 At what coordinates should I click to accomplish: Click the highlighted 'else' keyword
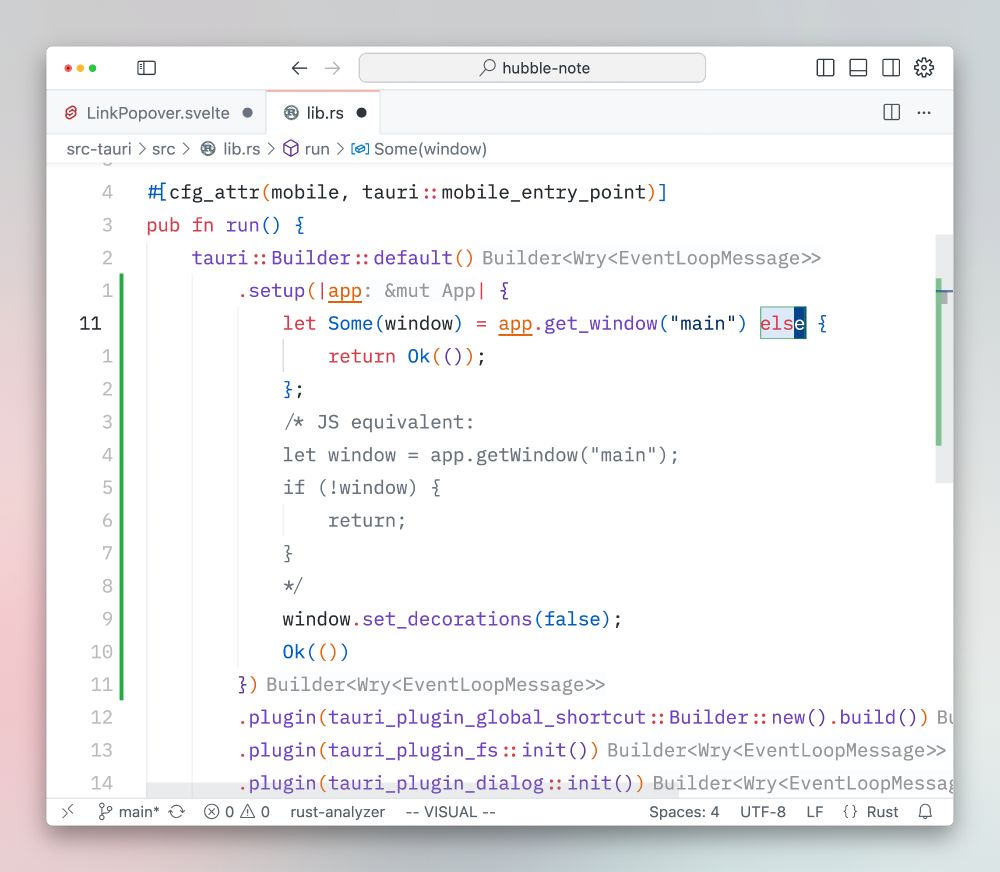[x=783, y=323]
